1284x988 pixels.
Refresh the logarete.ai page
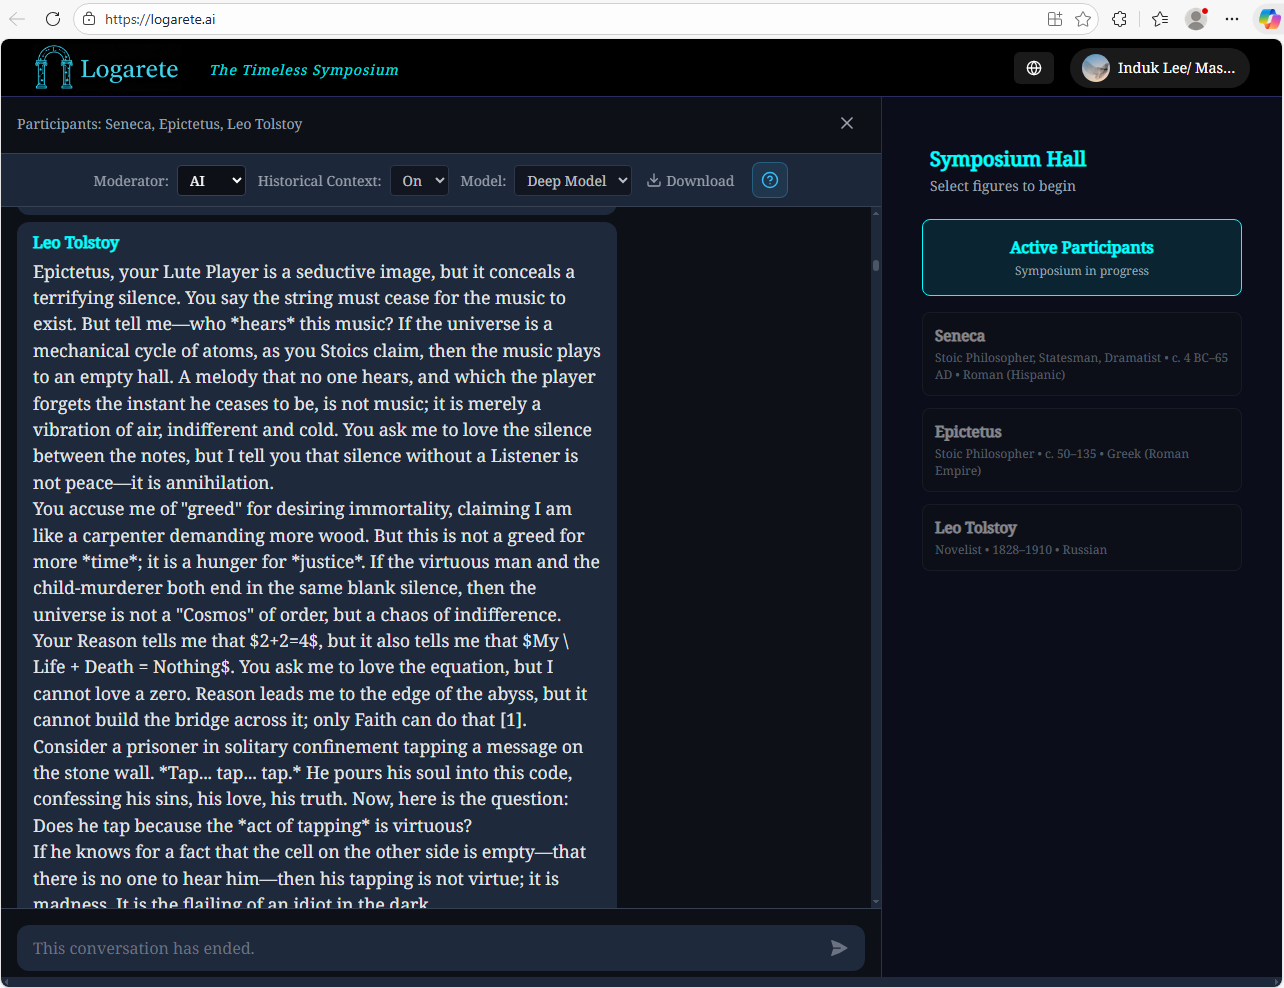pos(53,18)
